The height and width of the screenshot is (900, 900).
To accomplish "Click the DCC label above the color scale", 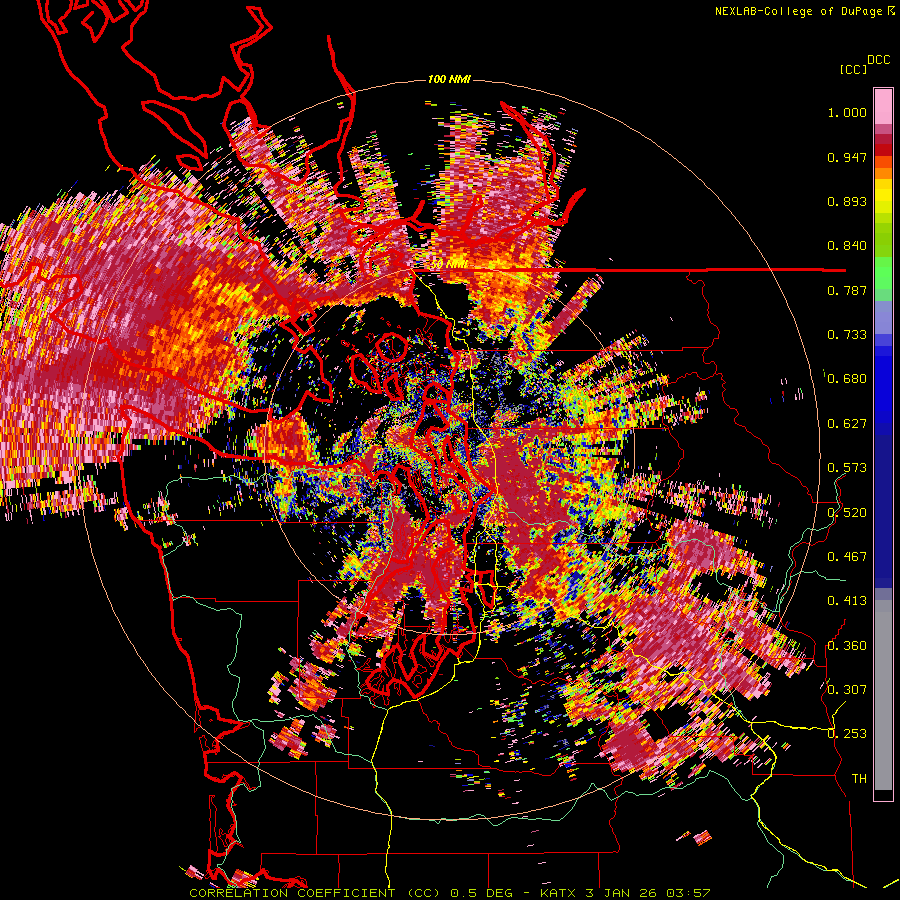I will pos(879,60).
